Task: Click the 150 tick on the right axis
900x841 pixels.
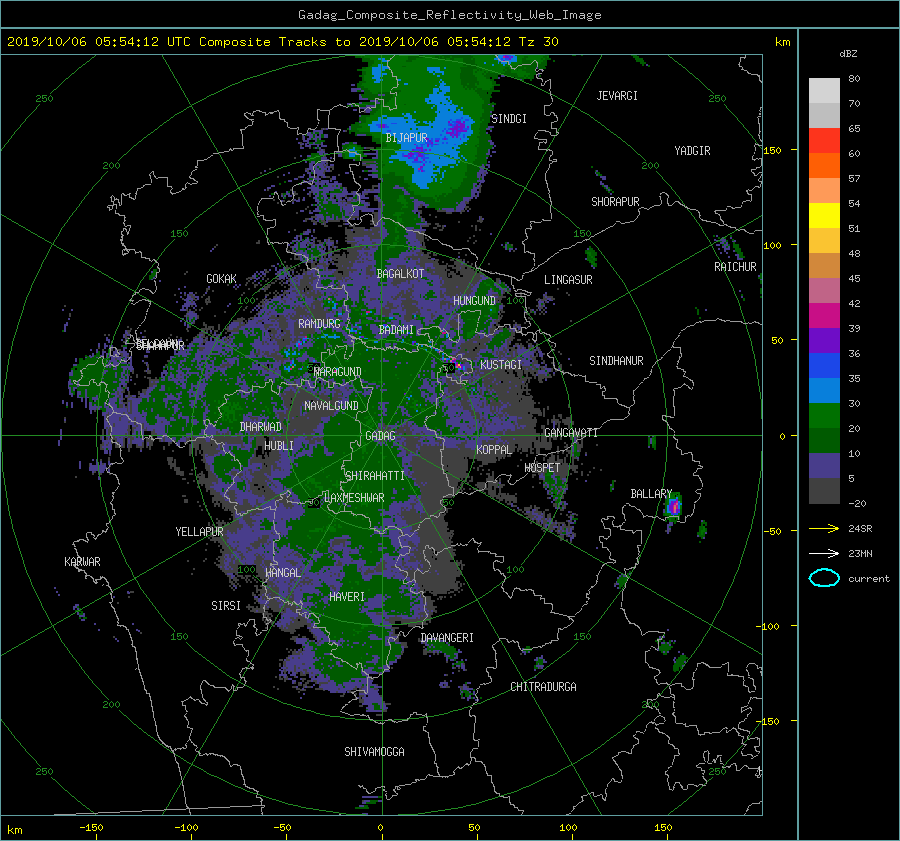Action: 773,150
